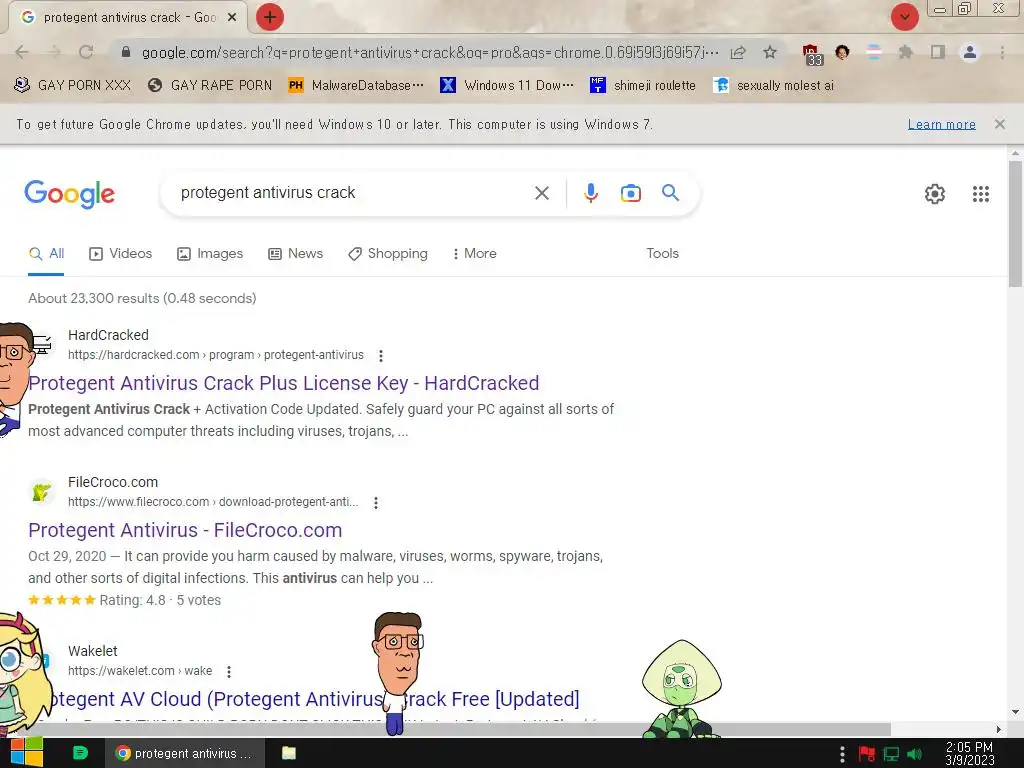Open the Chrome three-dot main menu

pyautogui.click(x=1002, y=52)
